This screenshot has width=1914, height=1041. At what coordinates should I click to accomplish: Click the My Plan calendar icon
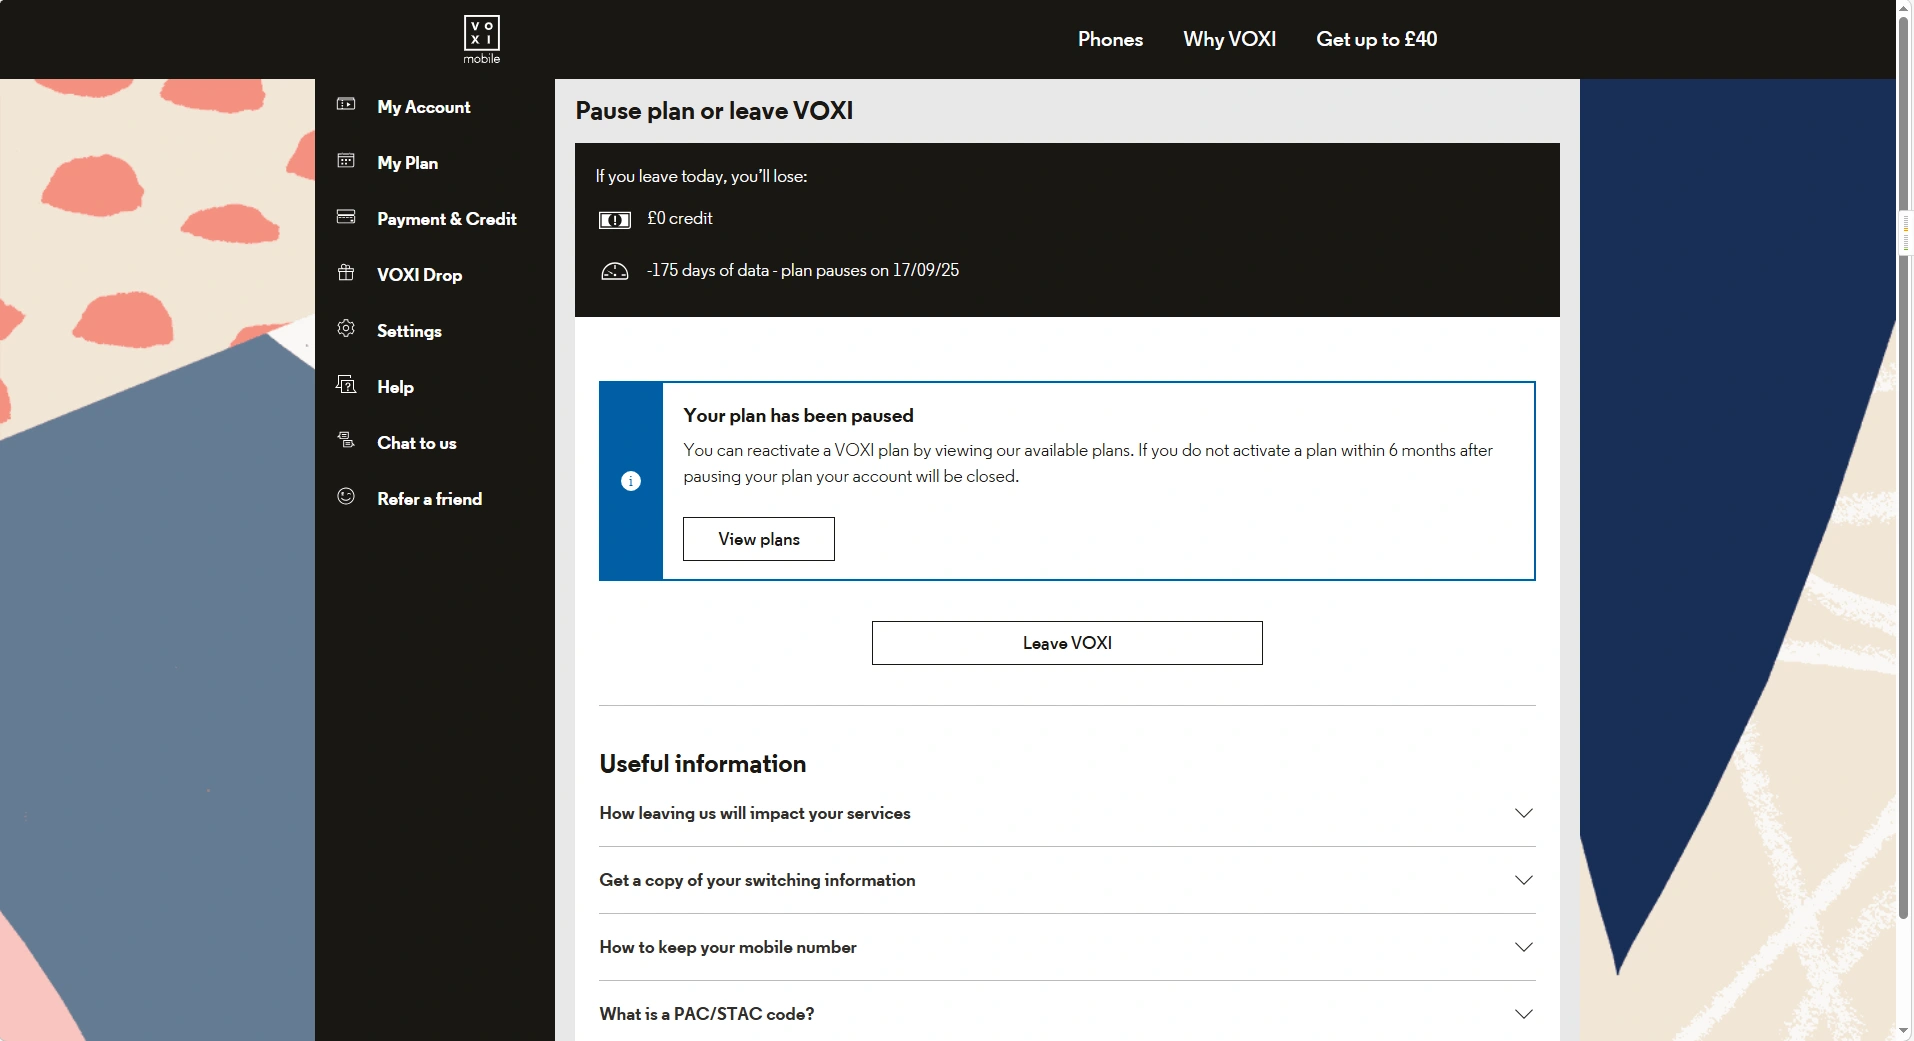pyautogui.click(x=346, y=161)
